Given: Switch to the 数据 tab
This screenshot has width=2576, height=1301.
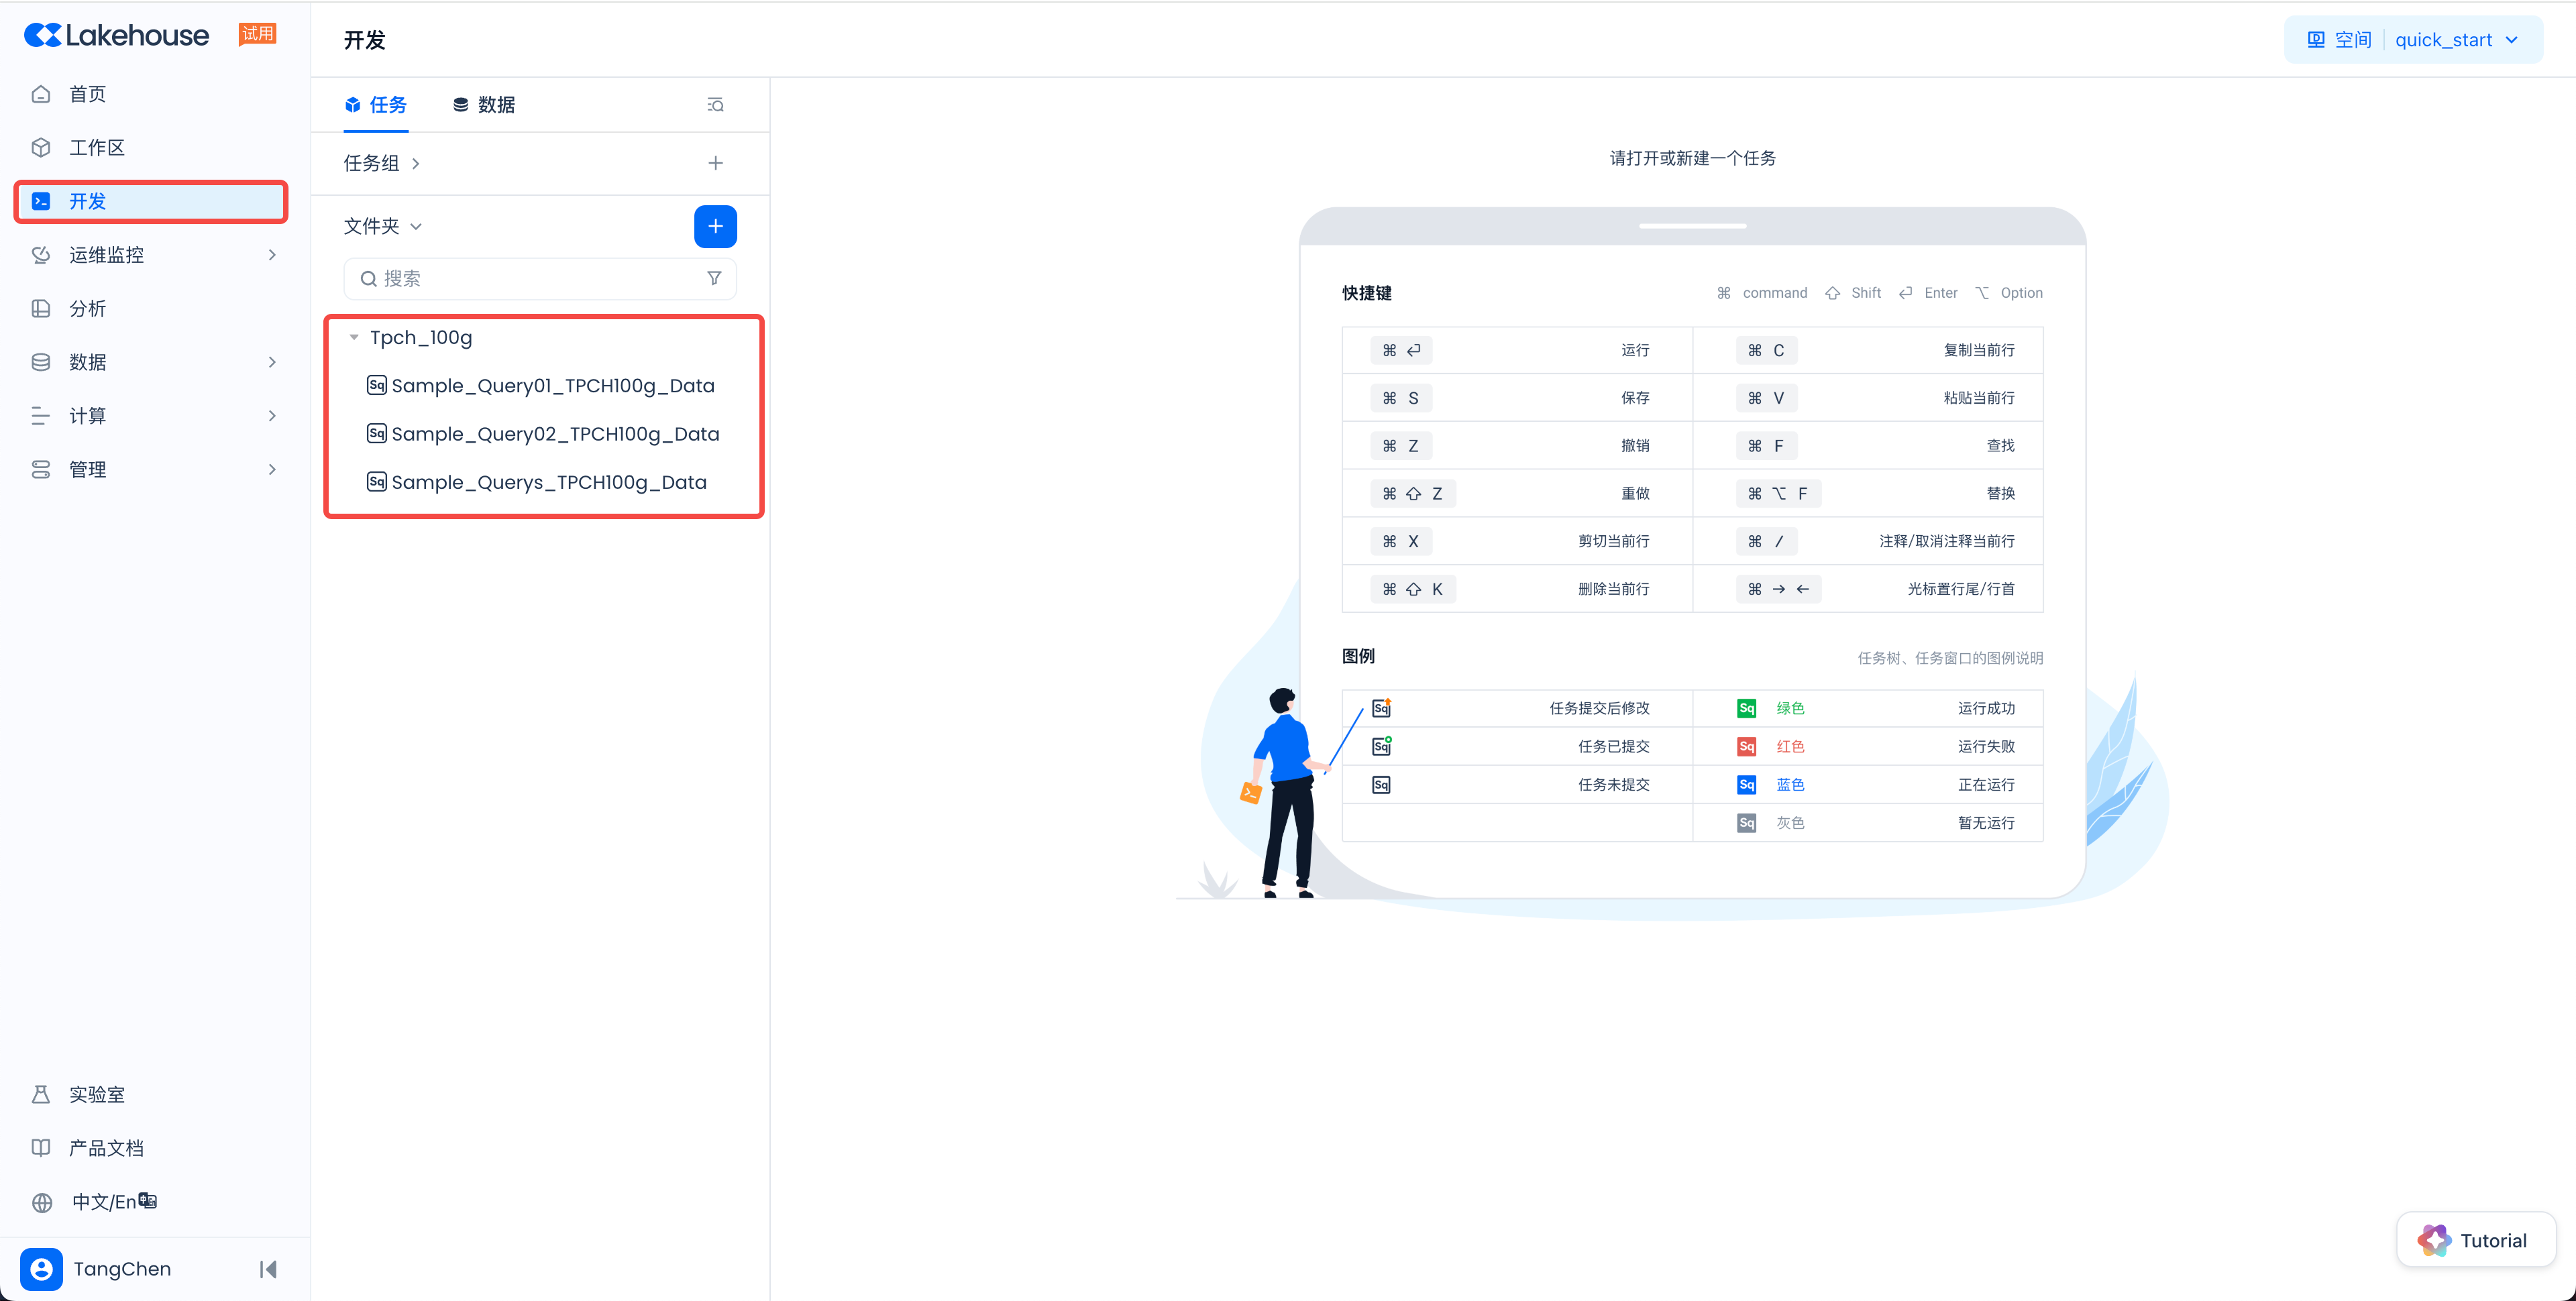Looking at the screenshot, I should pos(484,105).
